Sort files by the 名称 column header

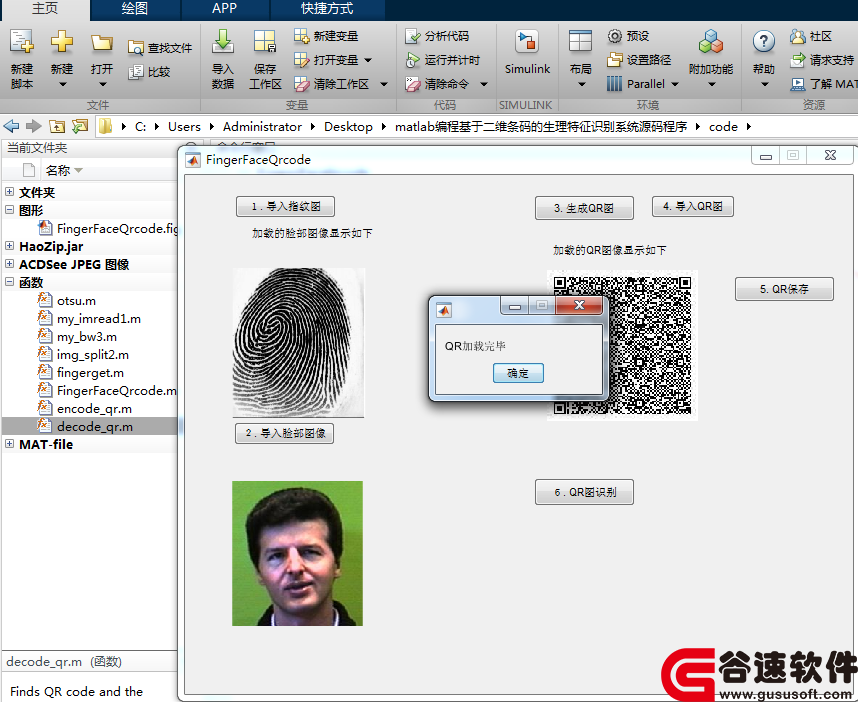click(x=63, y=170)
